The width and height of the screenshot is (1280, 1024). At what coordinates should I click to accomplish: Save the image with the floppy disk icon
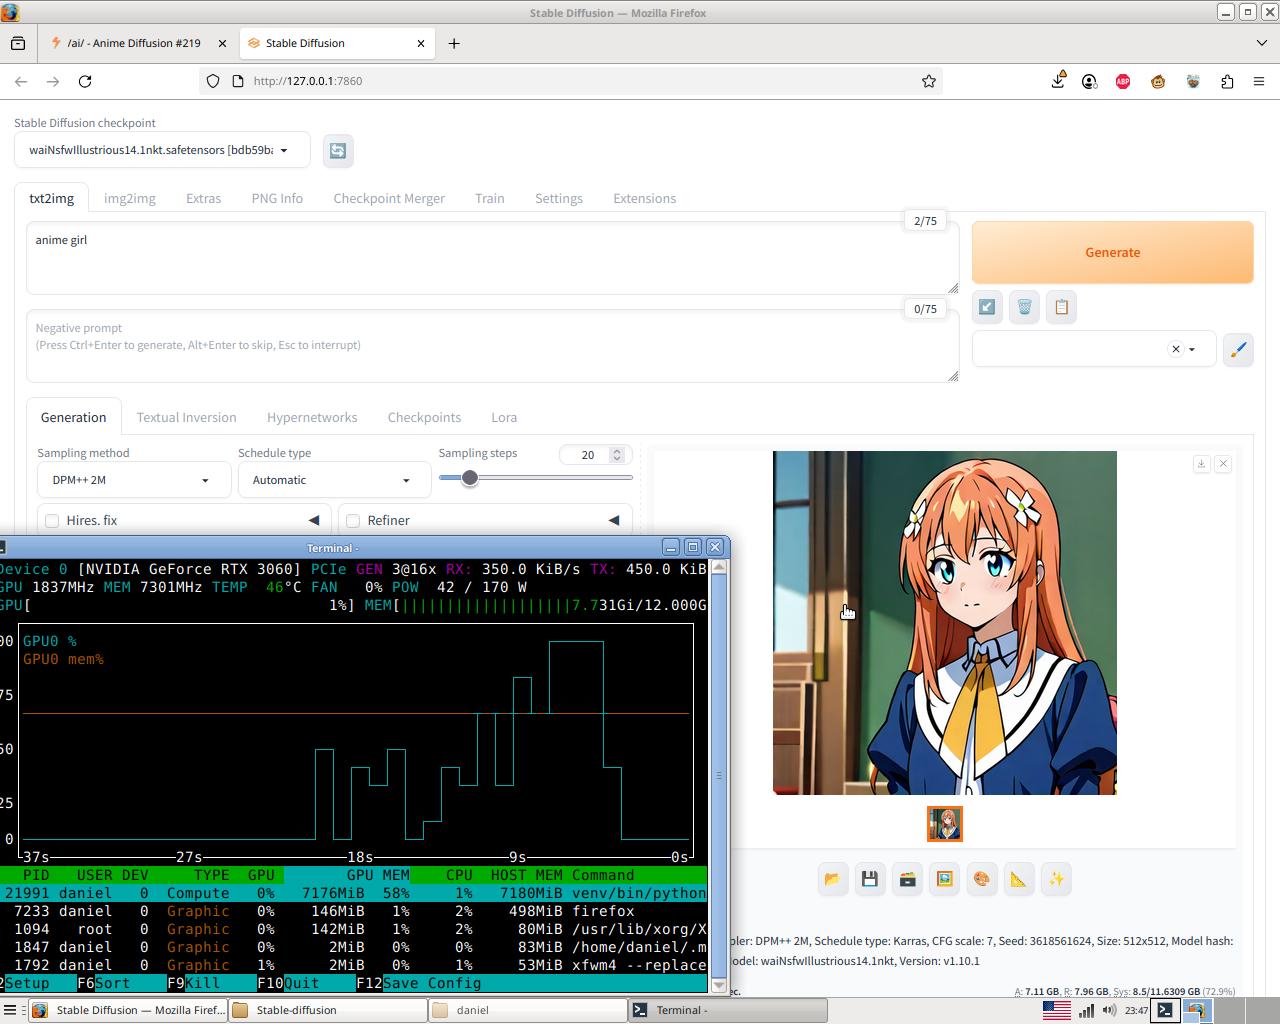[869, 879]
